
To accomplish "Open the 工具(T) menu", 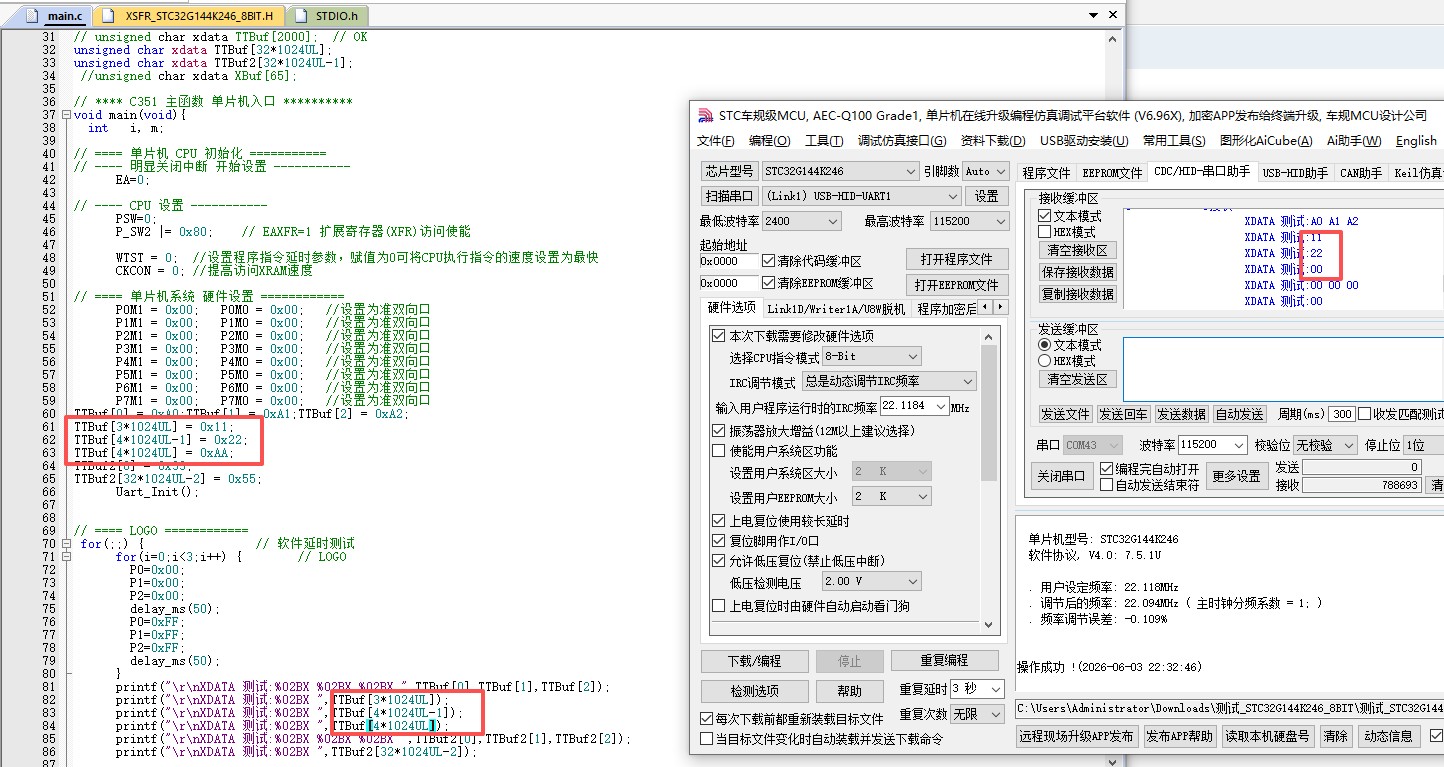I will coord(824,141).
